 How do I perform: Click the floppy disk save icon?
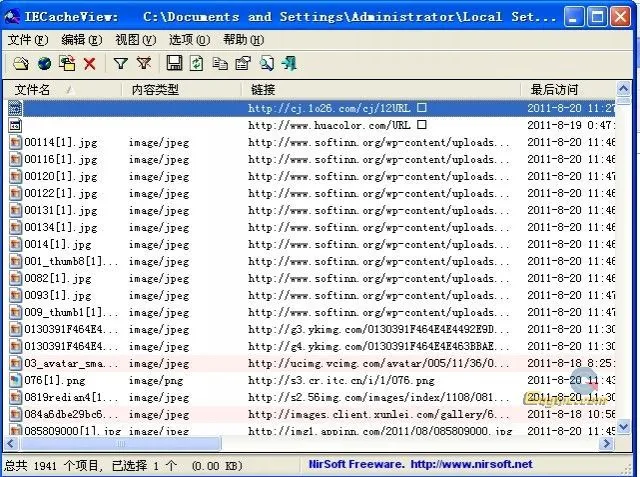pos(174,64)
